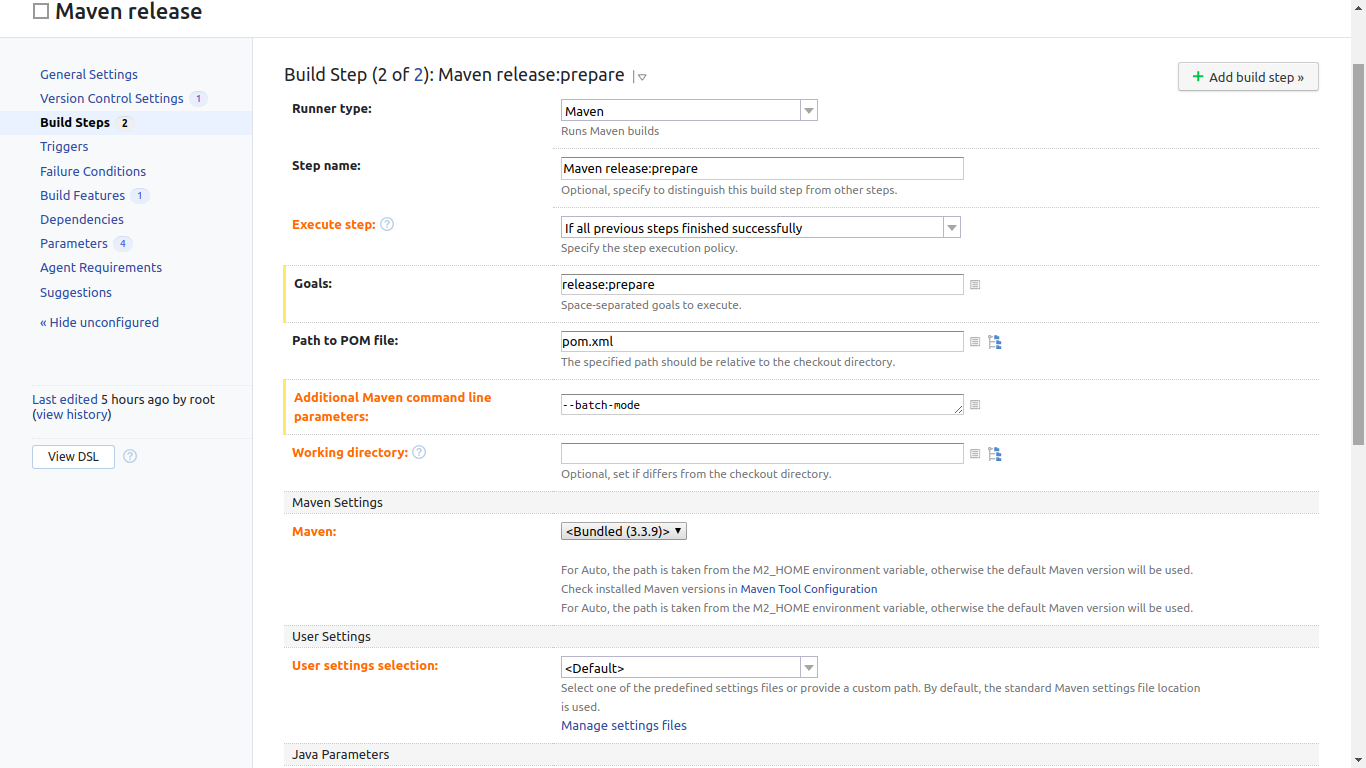
Task: Click help icon next to Execute step
Action: tap(387, 224)
